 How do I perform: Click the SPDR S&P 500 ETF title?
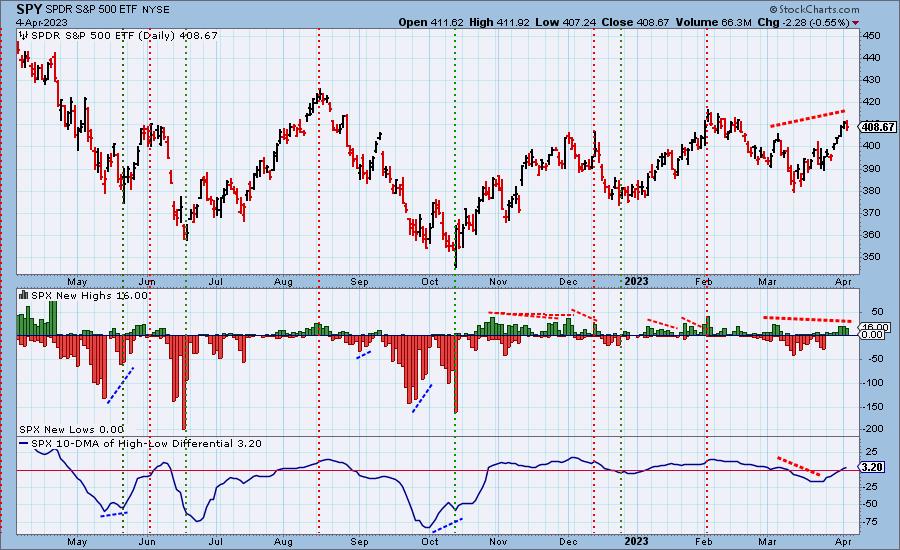coord(90,10)
